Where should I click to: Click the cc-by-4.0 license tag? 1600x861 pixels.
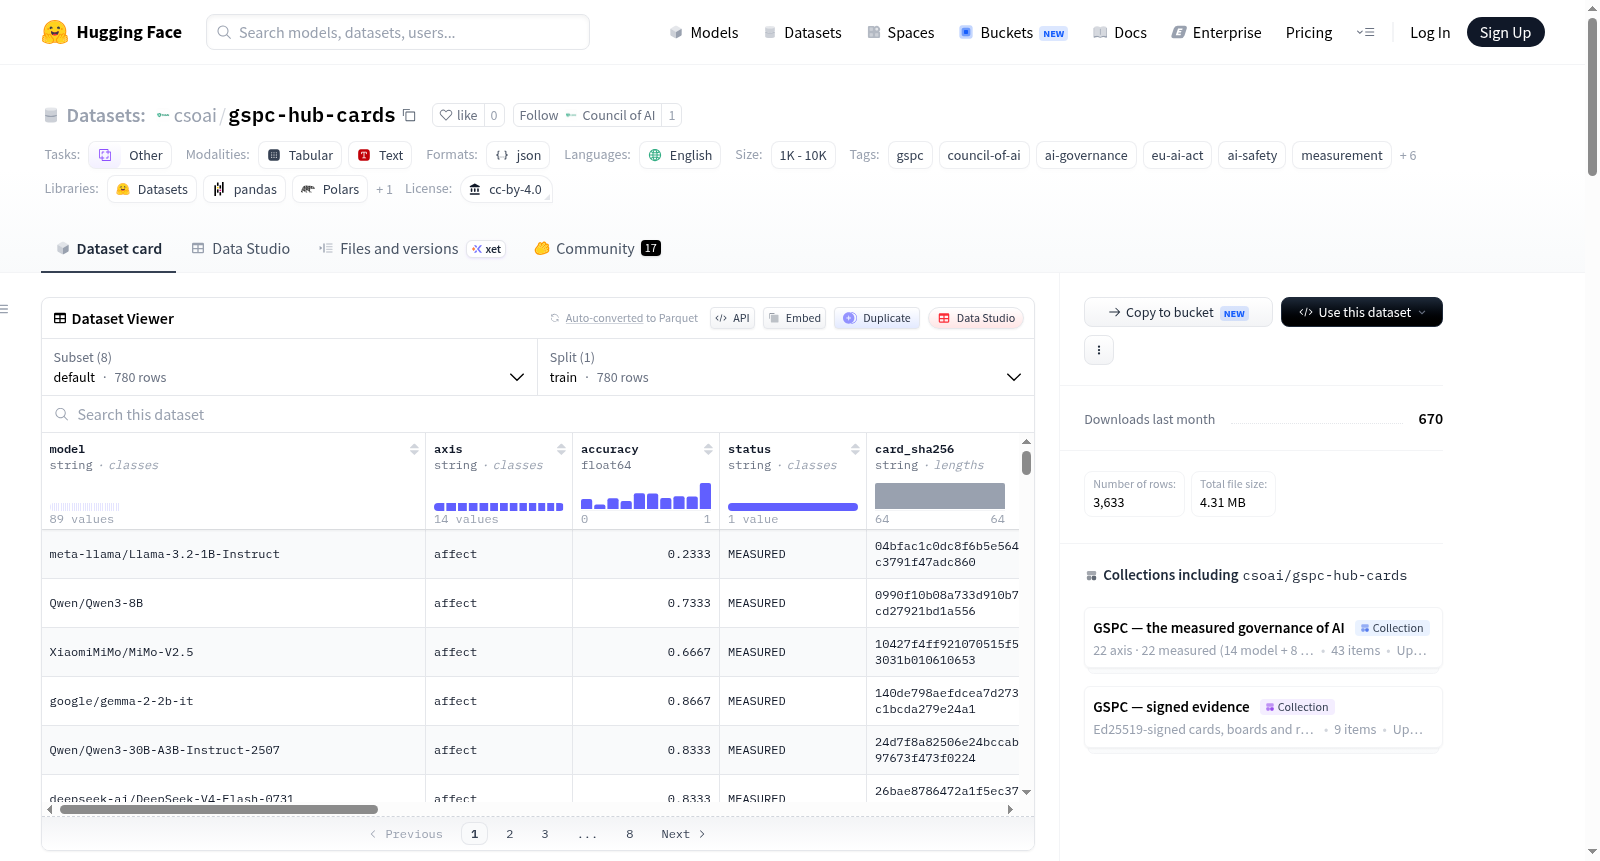pyautogui.click(x=506, y=189)
